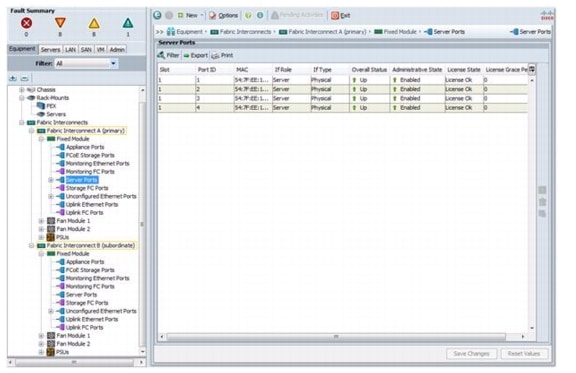Select the row with Port ID 1
The height and width of the screenshot is (373, 576).
click(343, 80)
